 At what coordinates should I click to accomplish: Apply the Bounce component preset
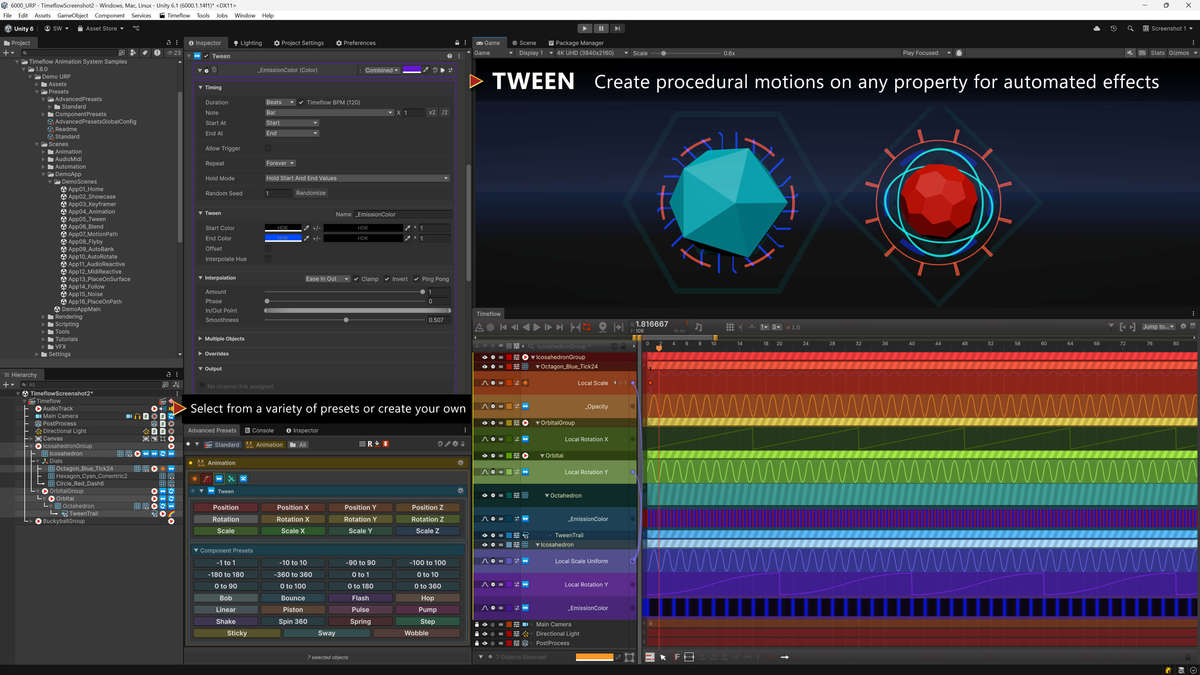tap(293, 598)
